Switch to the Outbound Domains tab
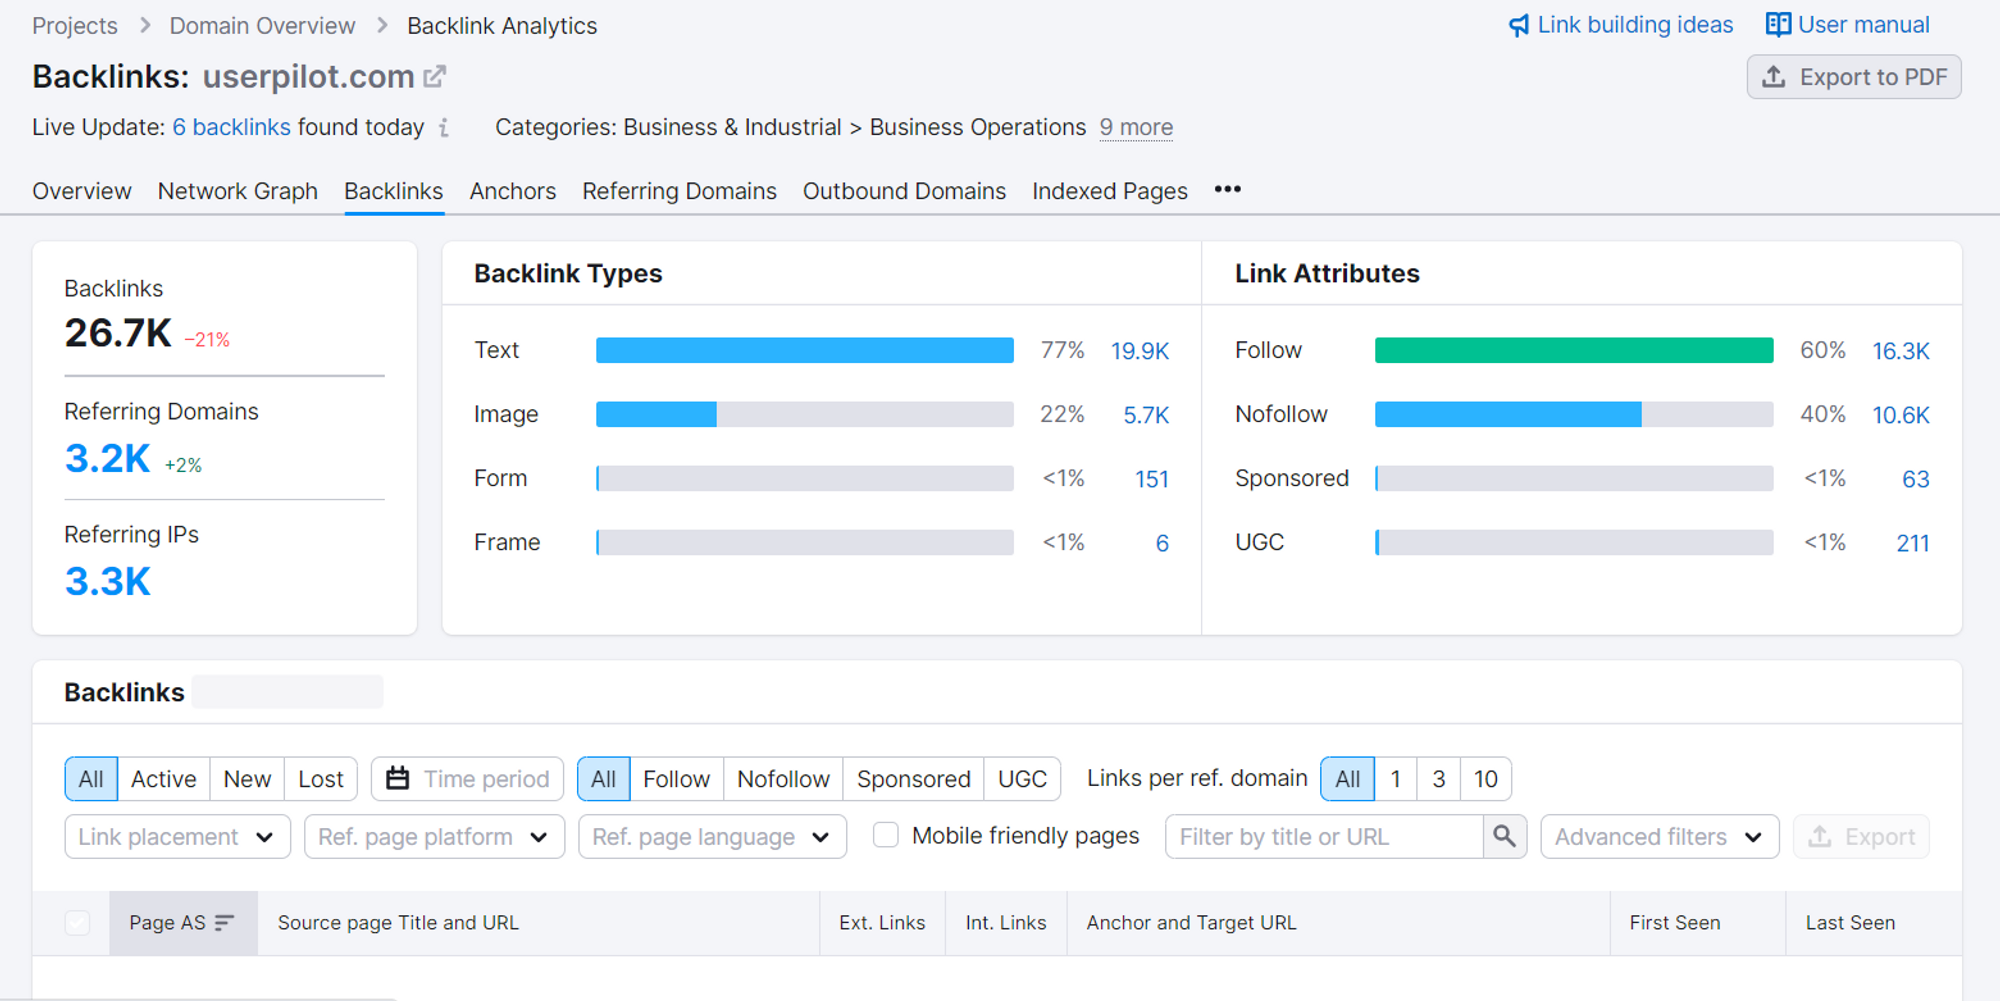Viewport: 2000px width, 1001px height. pyautogui.click(x=905, y=191)
